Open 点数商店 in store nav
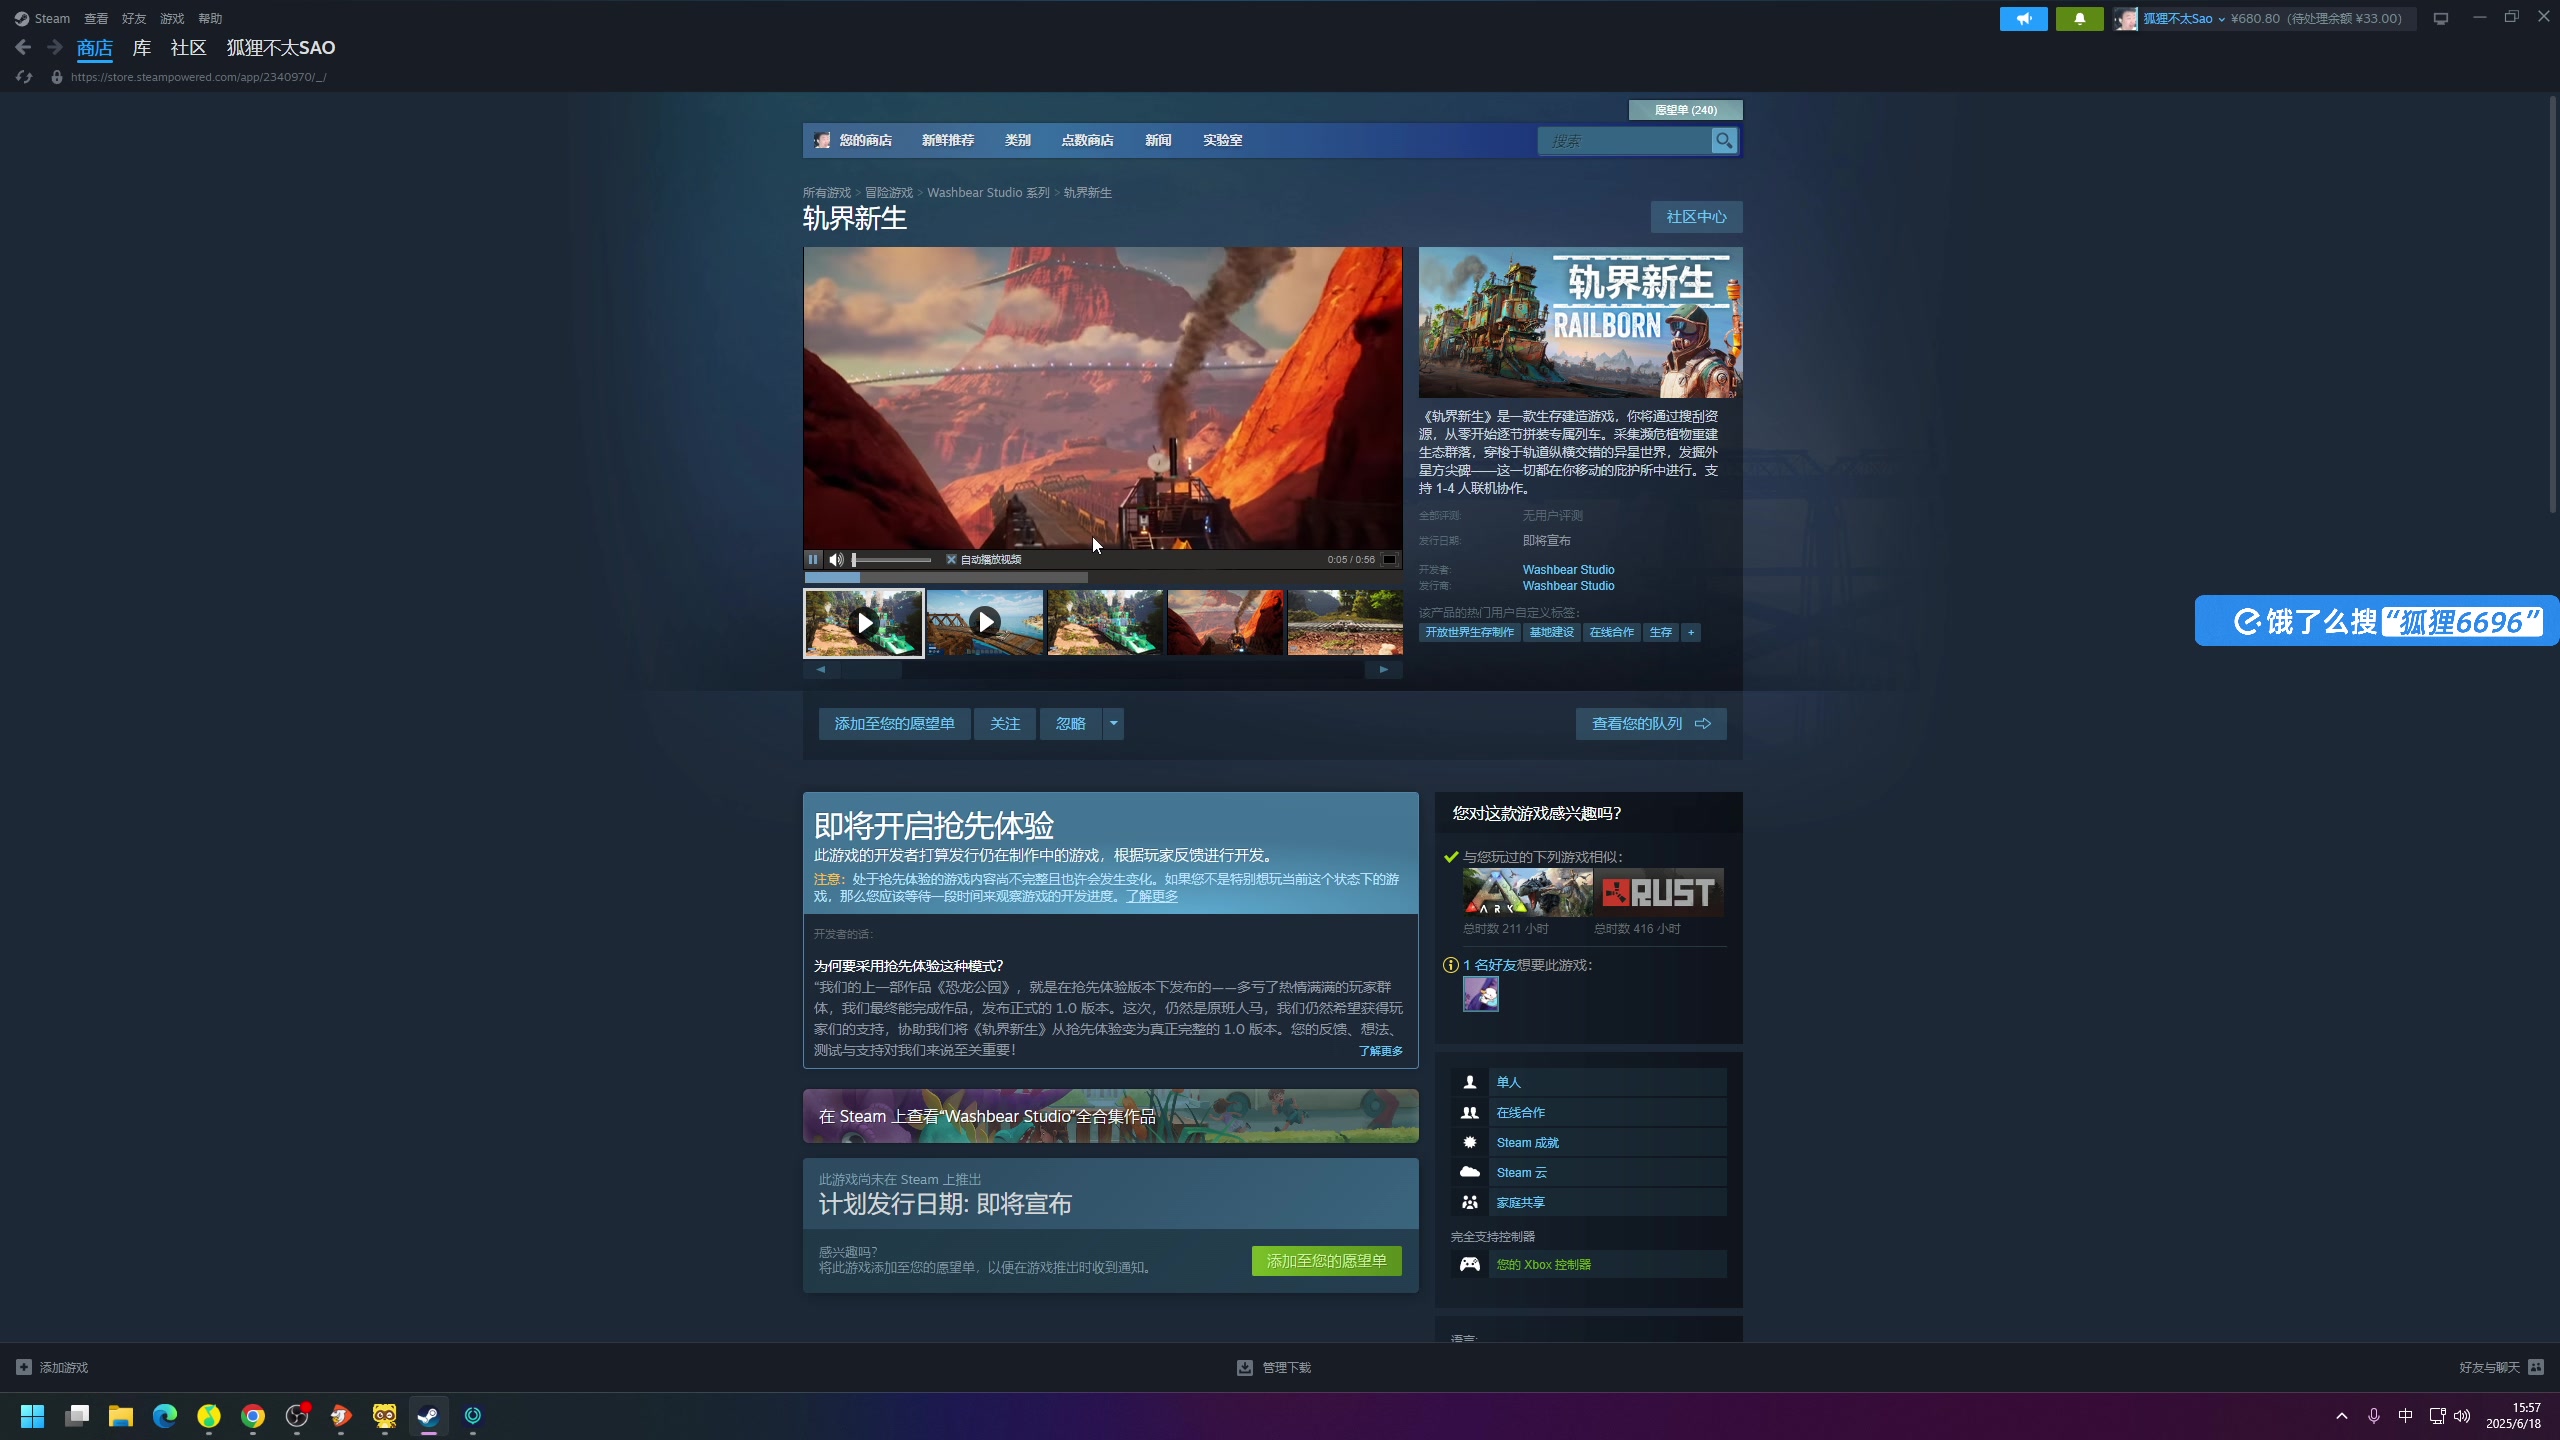The image size is (2560, 1440). [x=1087, y=140]
